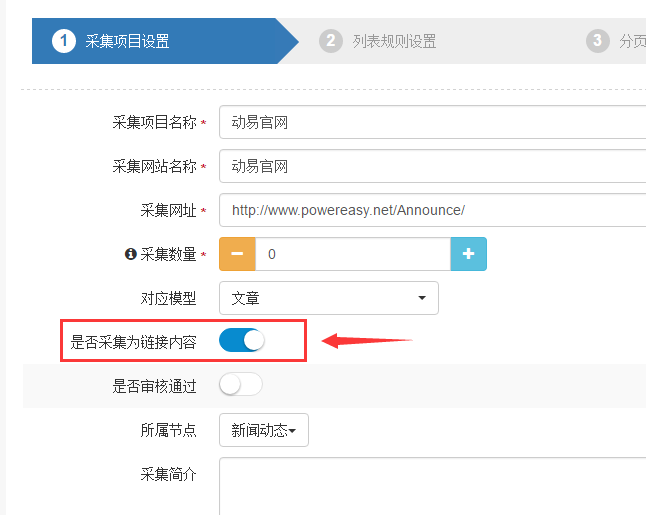
Task: Click the 采集项目名称 input field
Action: (432, 123)
